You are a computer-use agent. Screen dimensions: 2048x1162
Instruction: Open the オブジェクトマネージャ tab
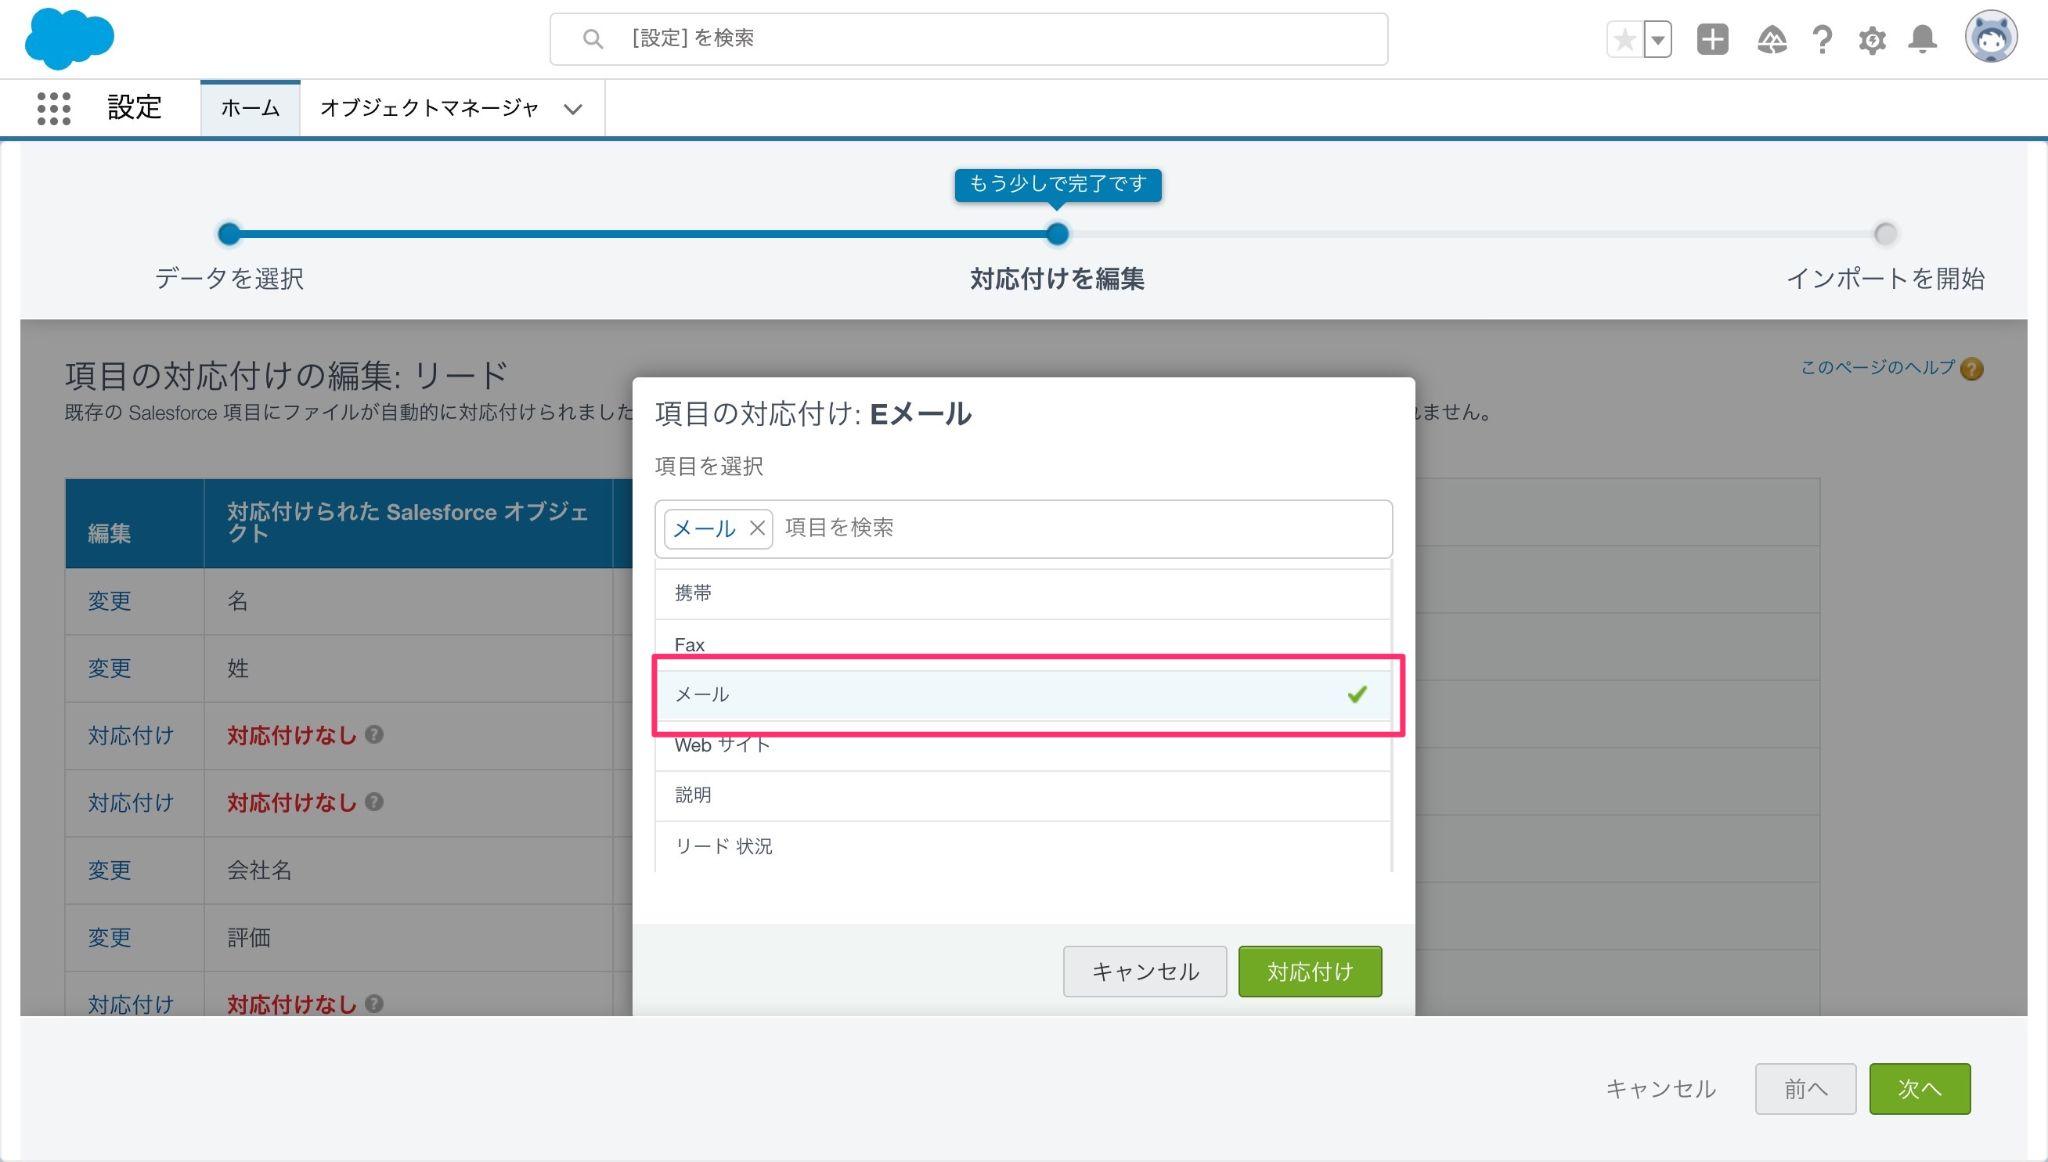[429, 108]
